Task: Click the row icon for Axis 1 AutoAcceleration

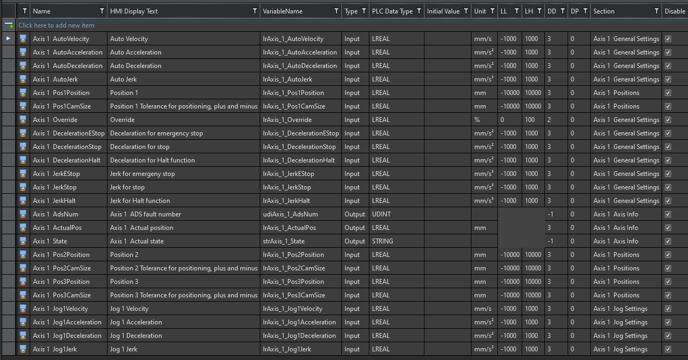Action: (x=23, y=52)
